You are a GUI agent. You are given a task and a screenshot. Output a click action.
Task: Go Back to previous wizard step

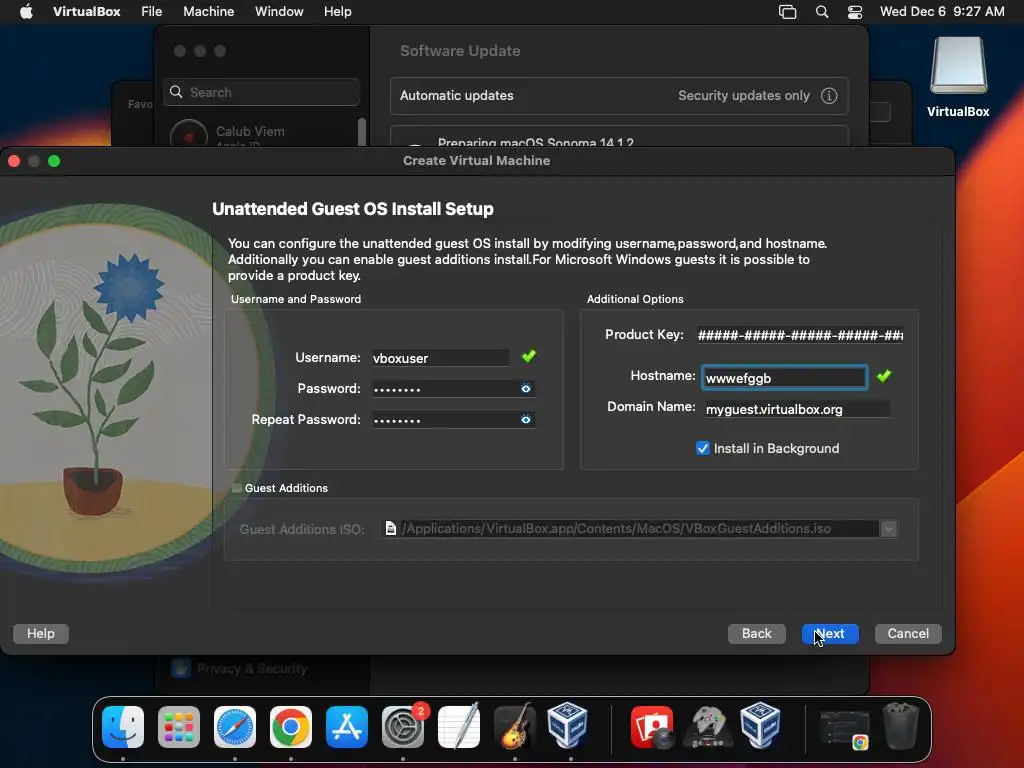tap(756, 633)
